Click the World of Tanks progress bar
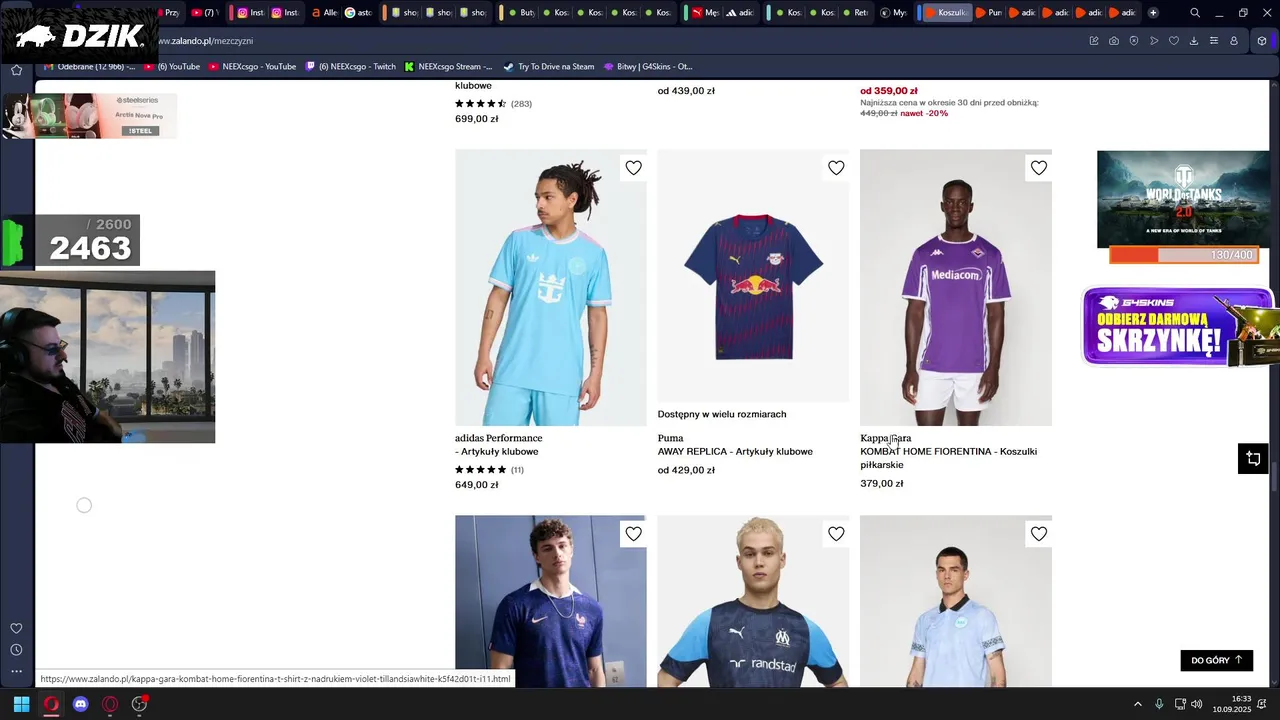 1183,255
